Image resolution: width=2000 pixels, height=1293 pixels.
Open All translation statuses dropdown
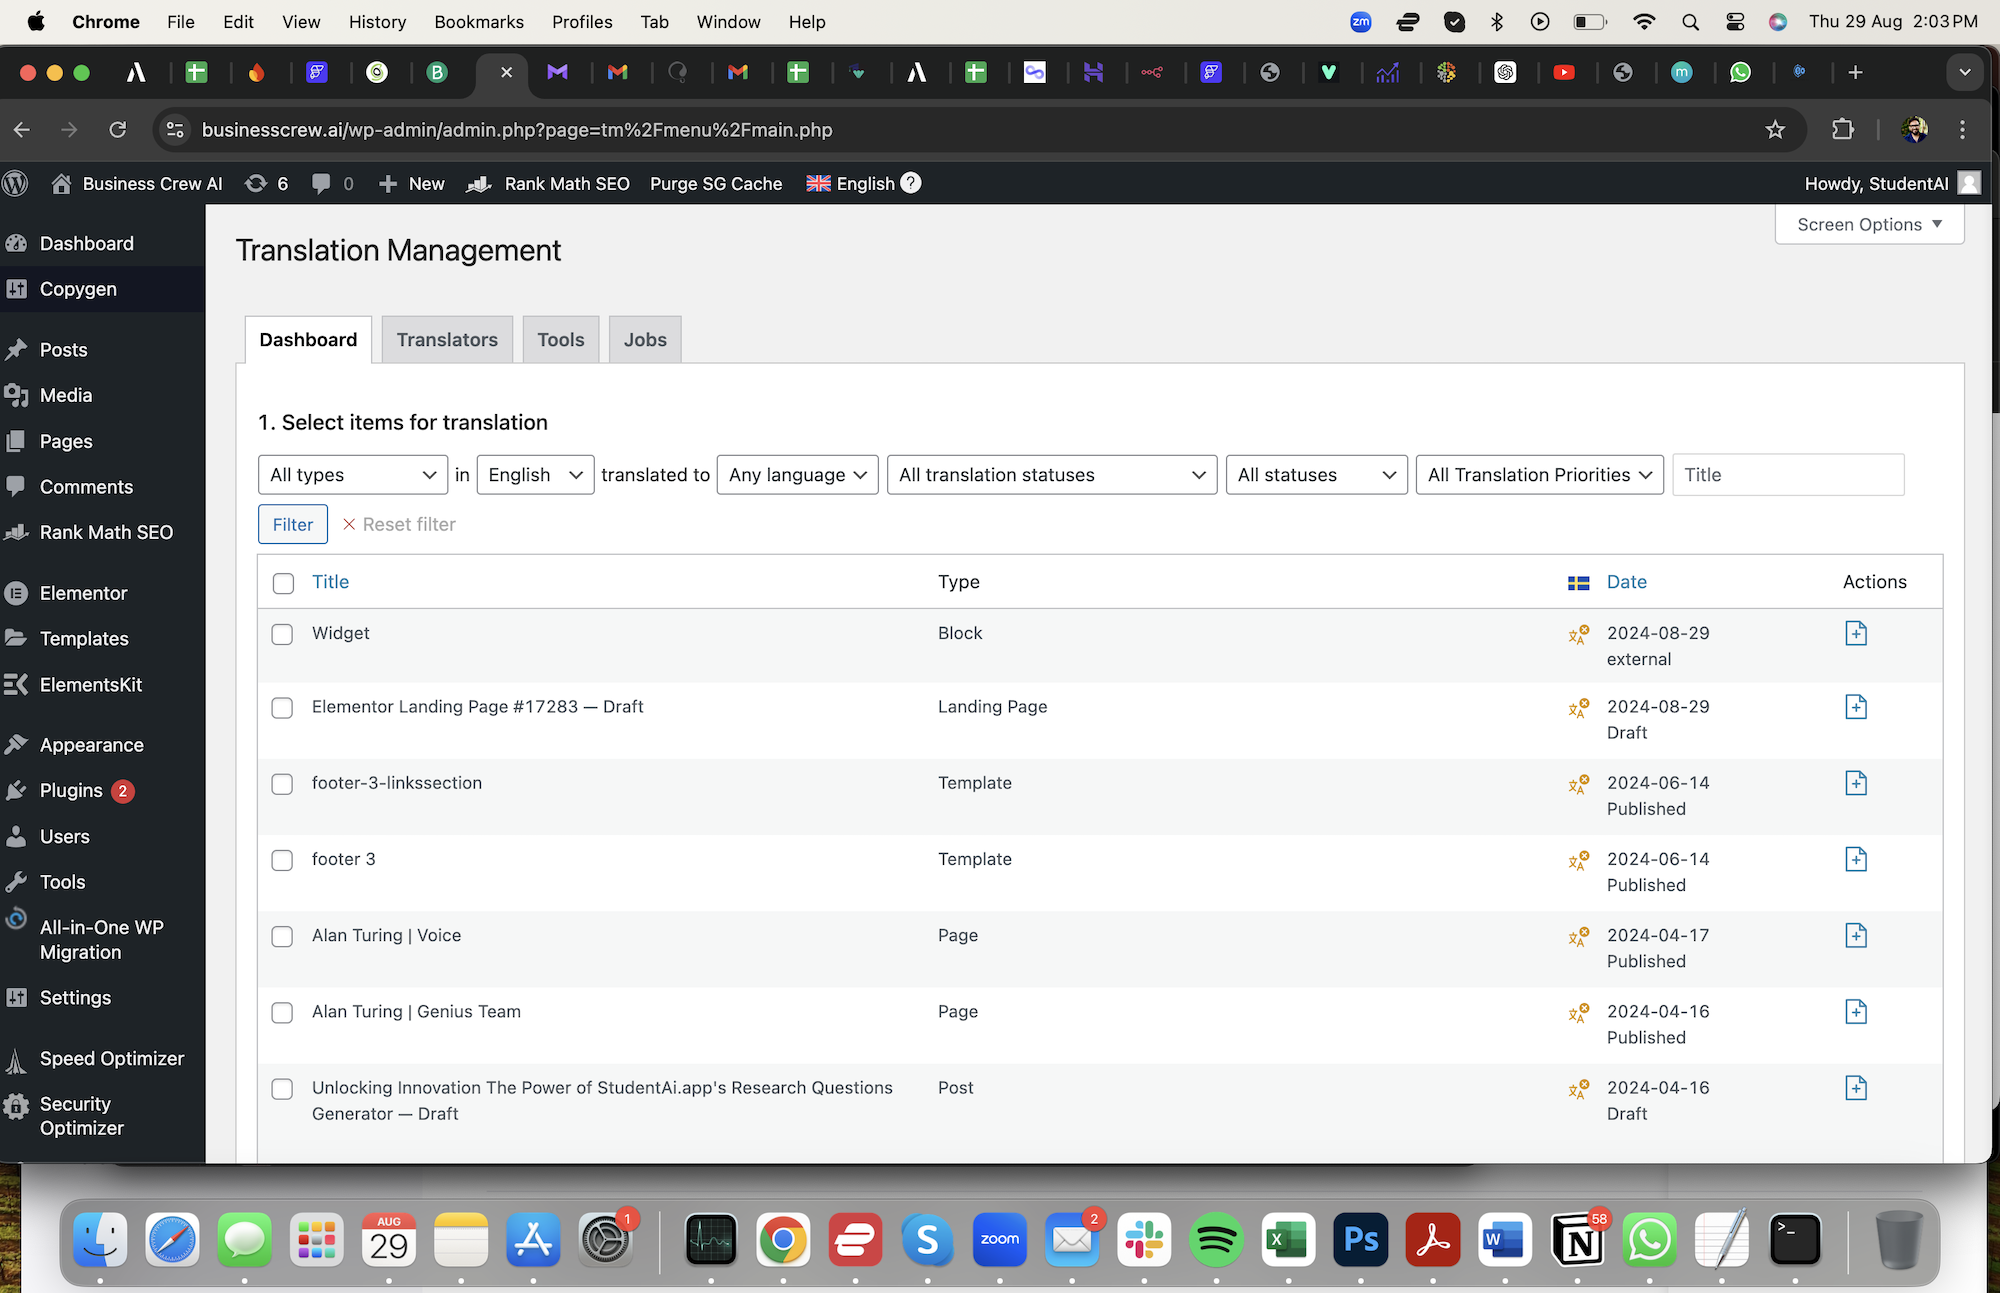coord(1052,475)
